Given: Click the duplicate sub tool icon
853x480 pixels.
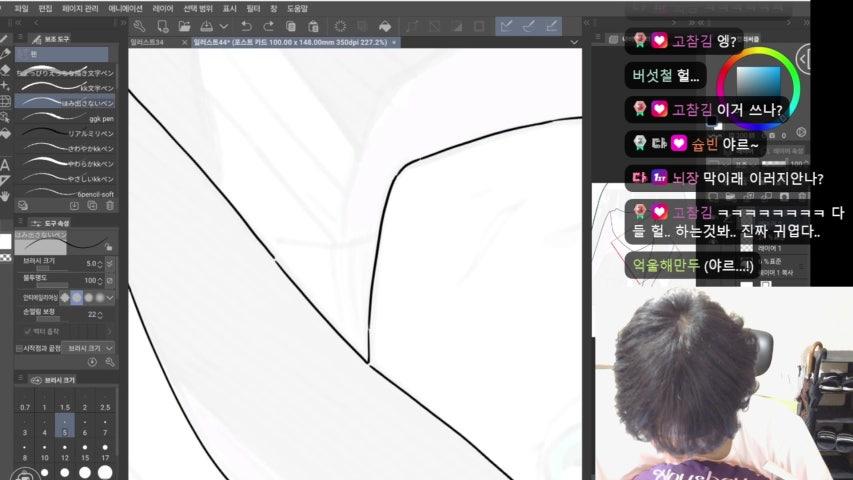Looking at the screenshot, I should pyautogui.click(x=92, y=206).
